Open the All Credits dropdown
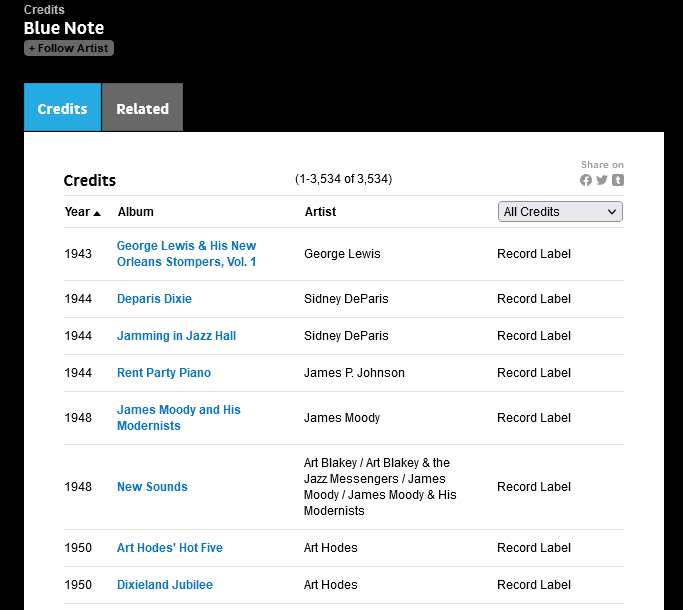 [560, 212]
